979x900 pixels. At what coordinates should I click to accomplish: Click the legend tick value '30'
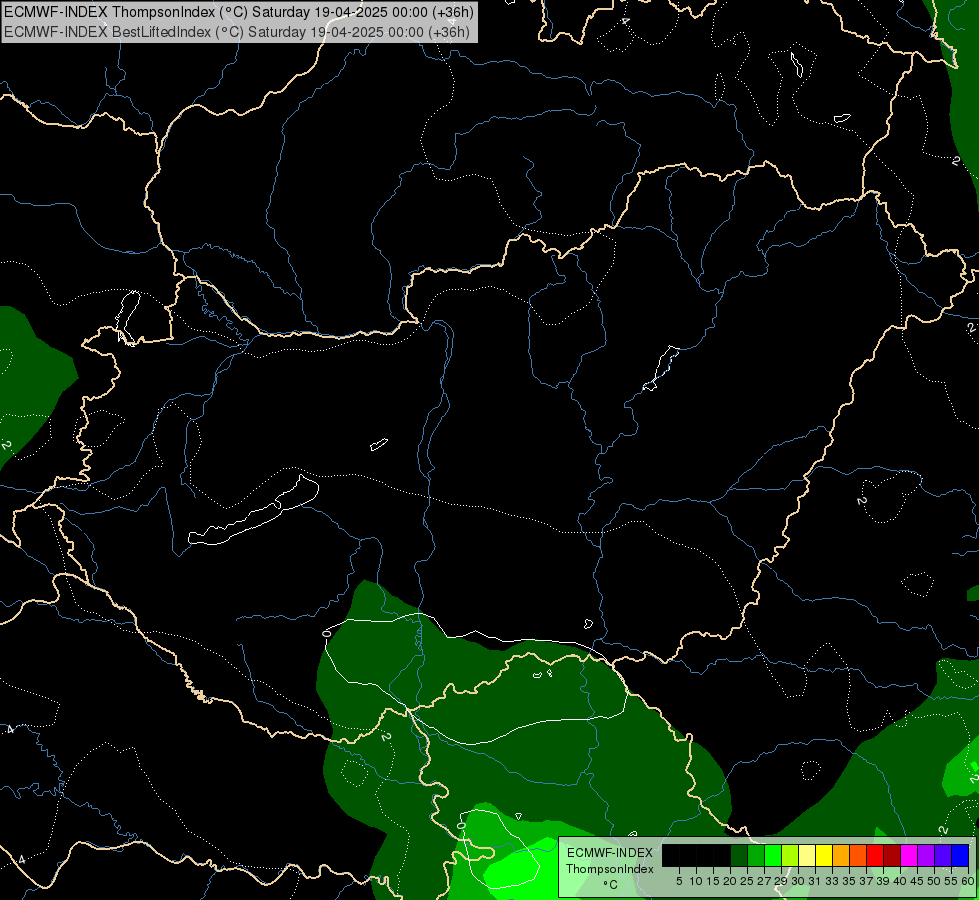[798, 881]
